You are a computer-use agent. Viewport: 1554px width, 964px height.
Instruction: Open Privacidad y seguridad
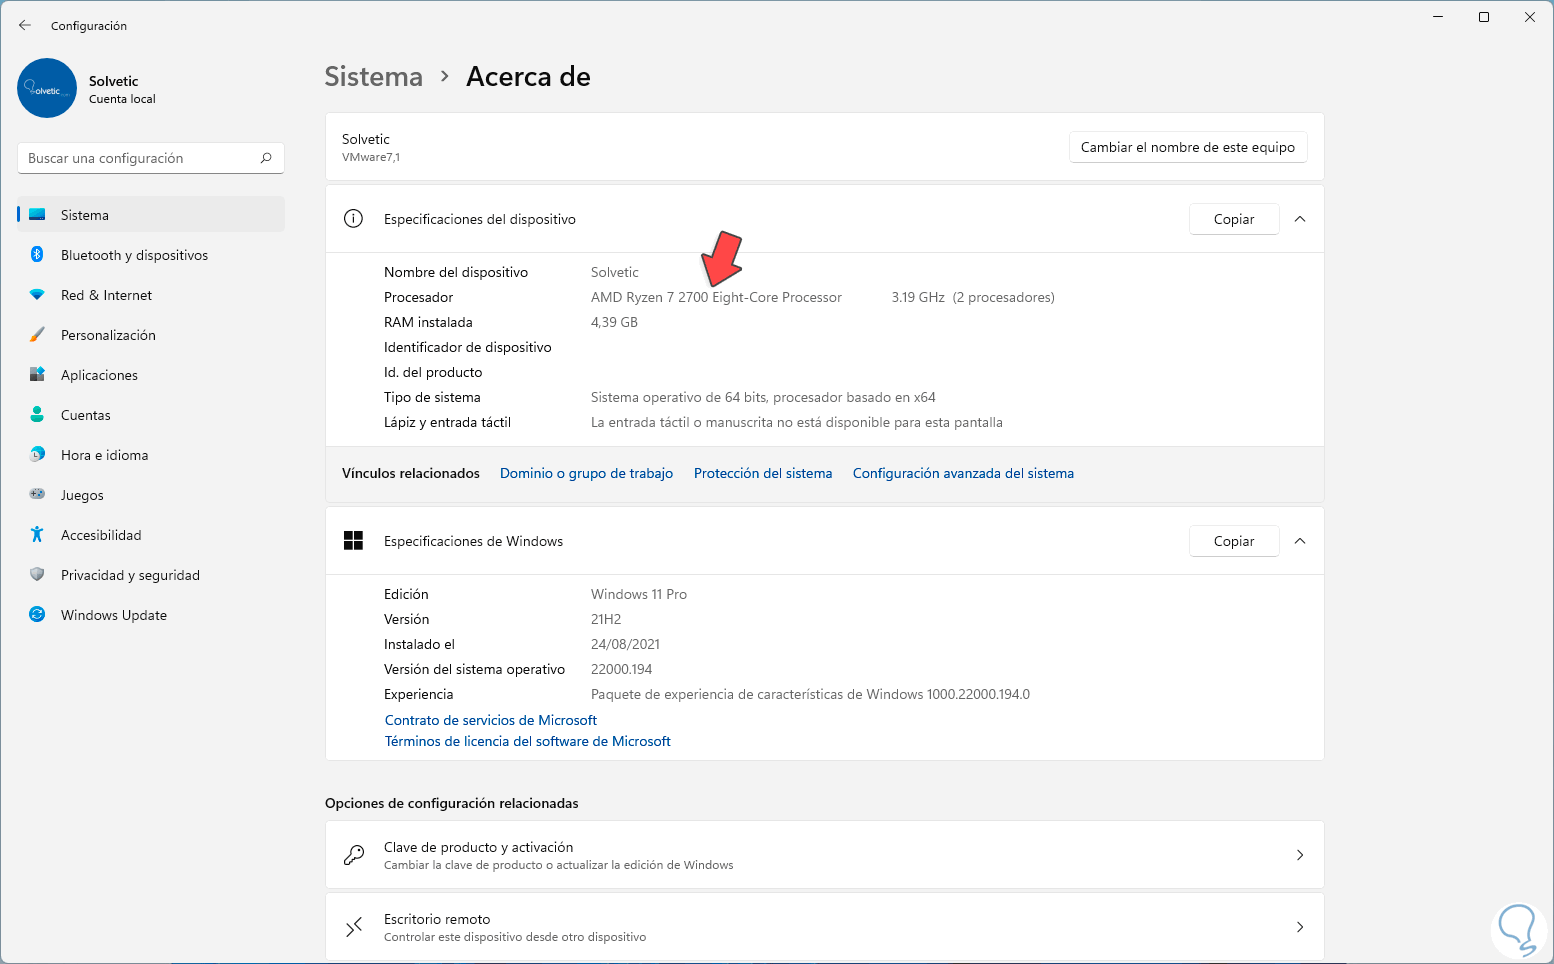pos(151,575)
